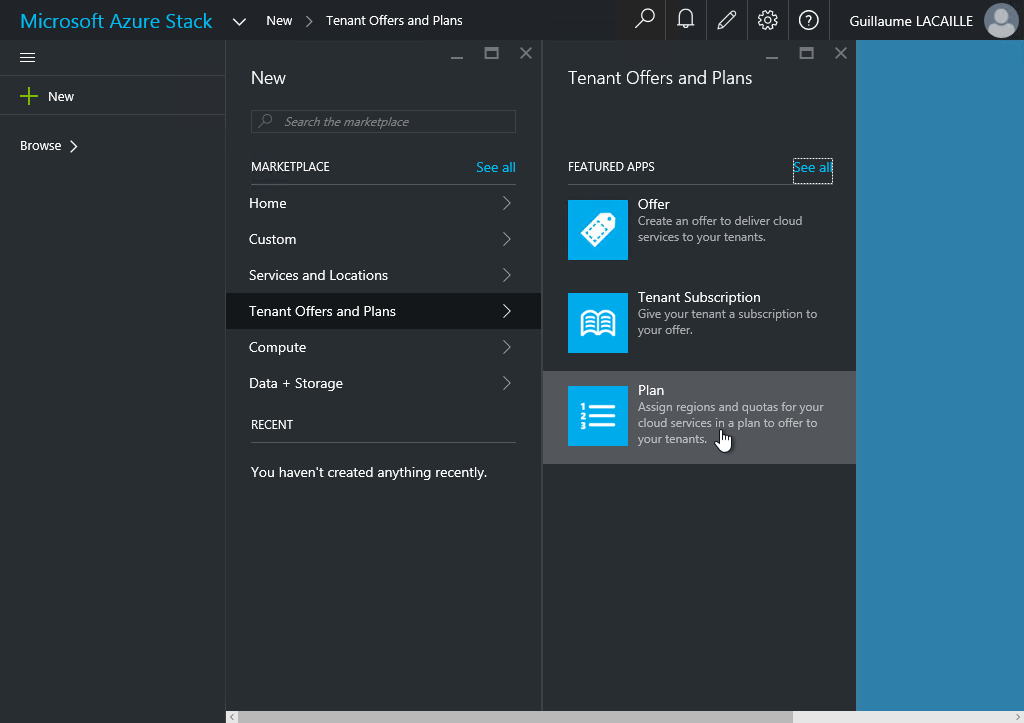
Task: Maximize the New blade
Action: coord(492,53)
